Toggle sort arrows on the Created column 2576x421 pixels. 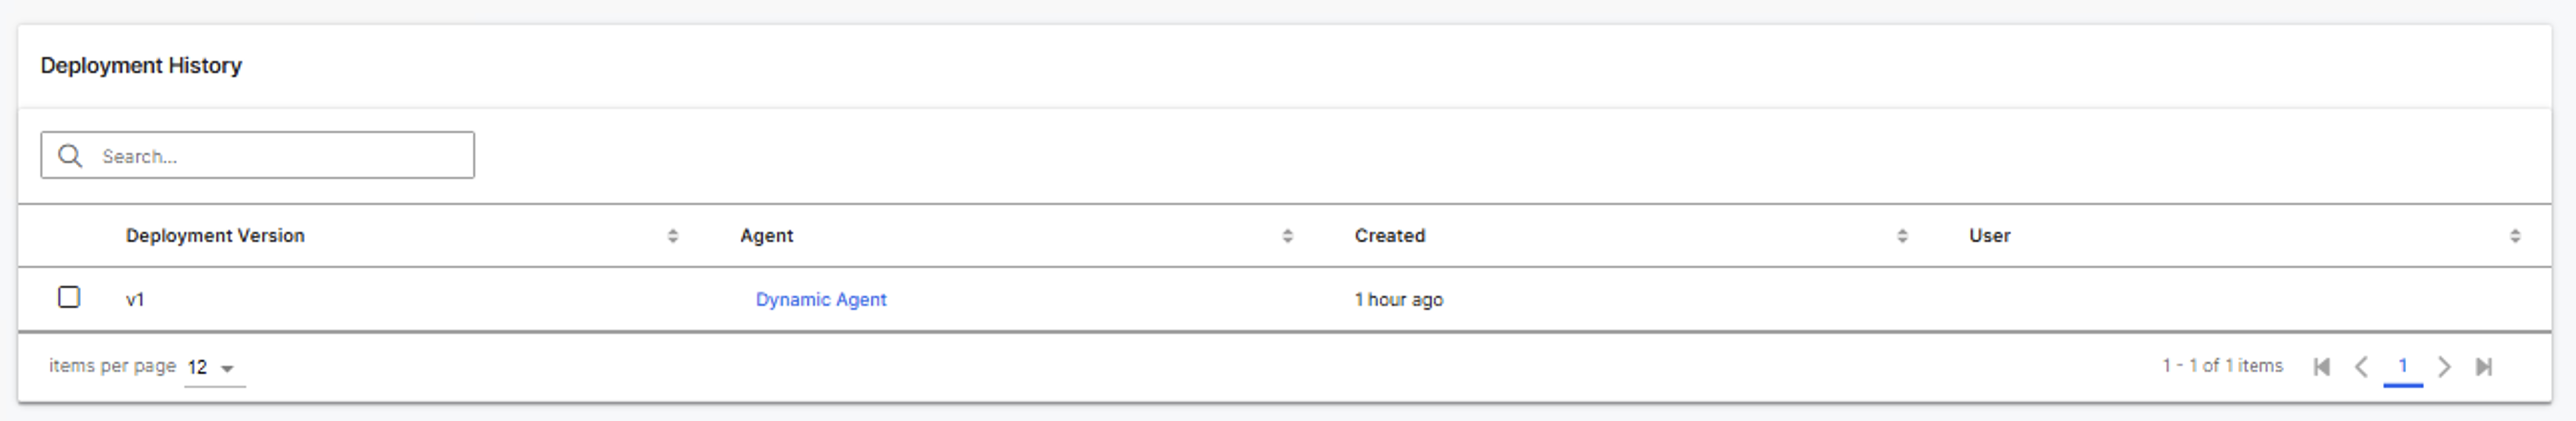[x=1902, y=236]
